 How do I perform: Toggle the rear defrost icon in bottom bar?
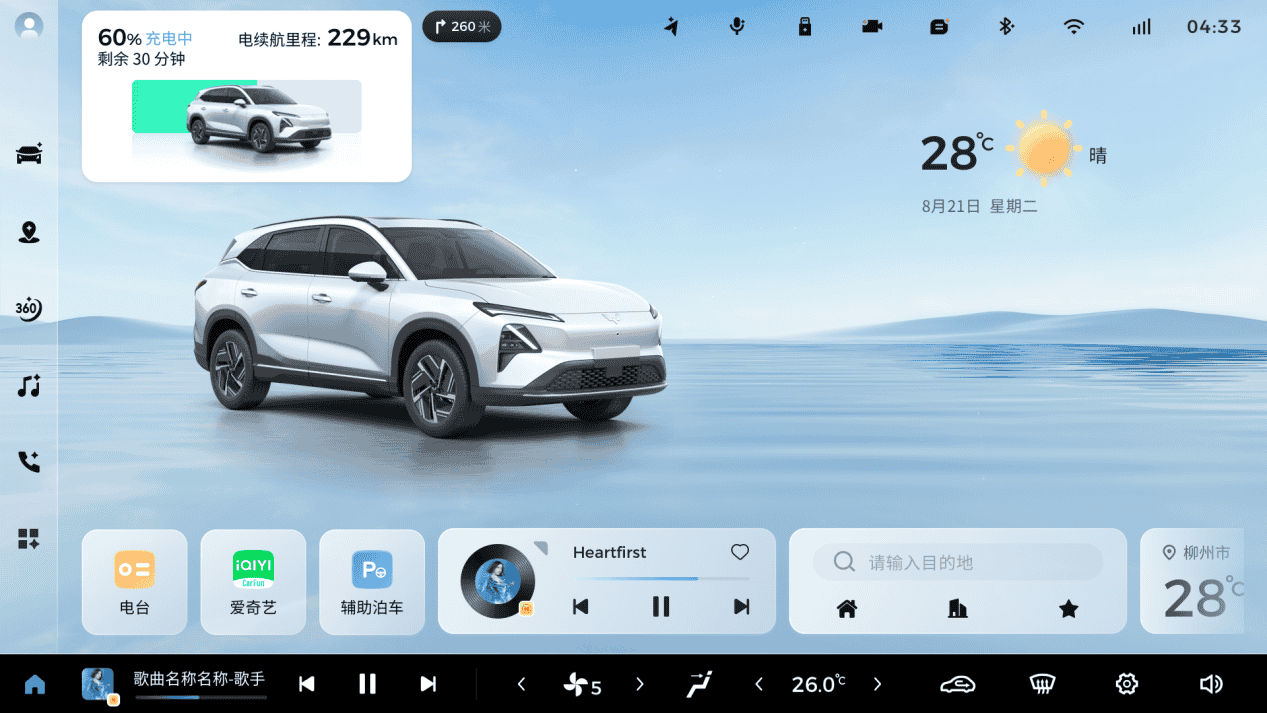click(x=1043, y=684)
